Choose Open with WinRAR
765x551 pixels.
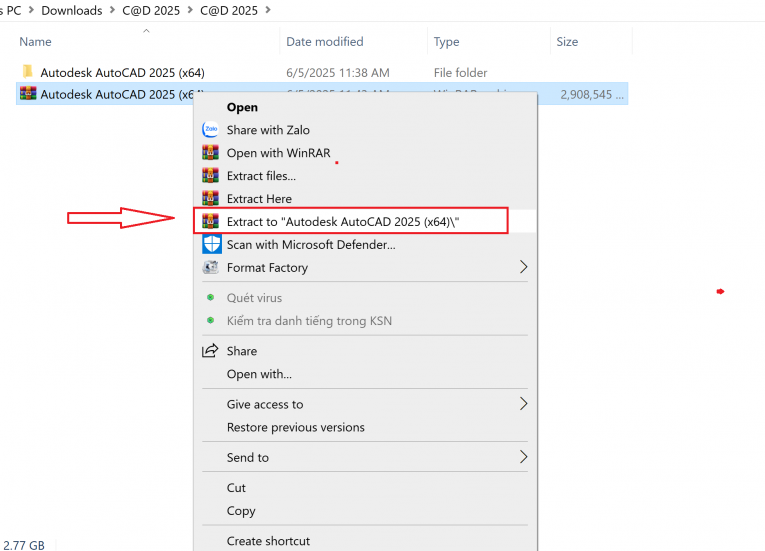[279, 153]
